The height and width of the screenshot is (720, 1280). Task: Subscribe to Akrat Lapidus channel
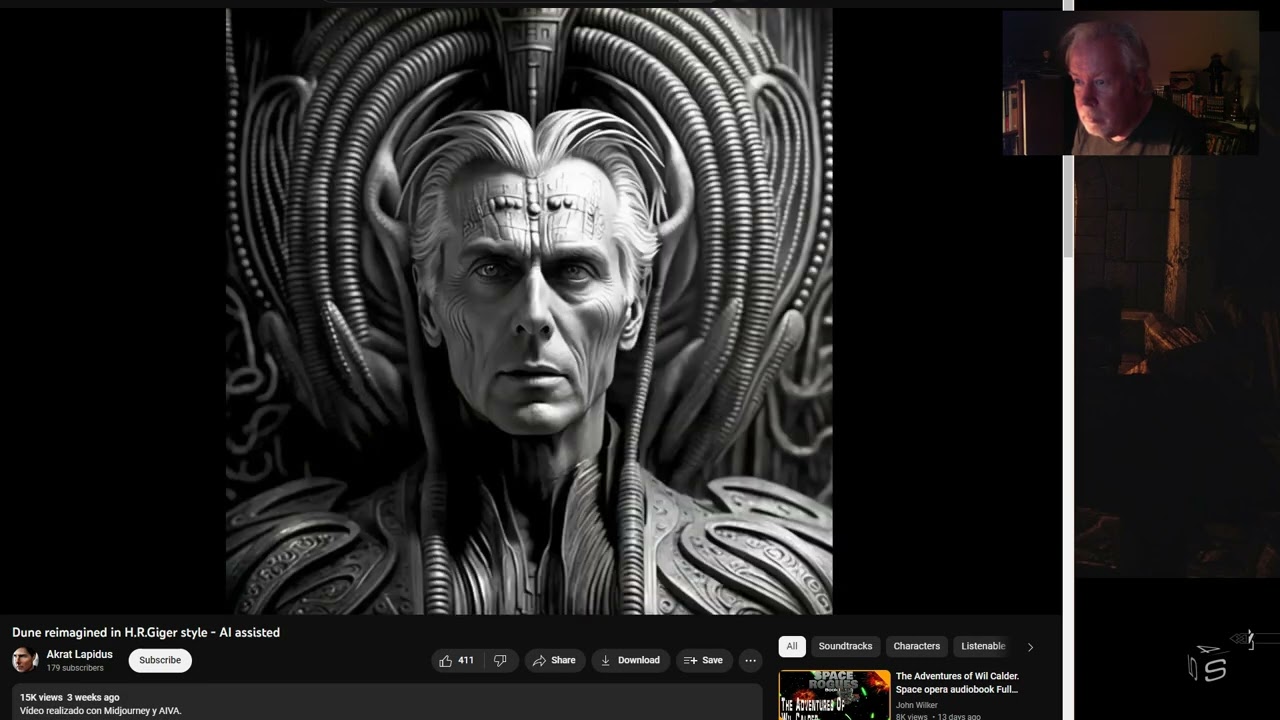click(x=160, y=660)
